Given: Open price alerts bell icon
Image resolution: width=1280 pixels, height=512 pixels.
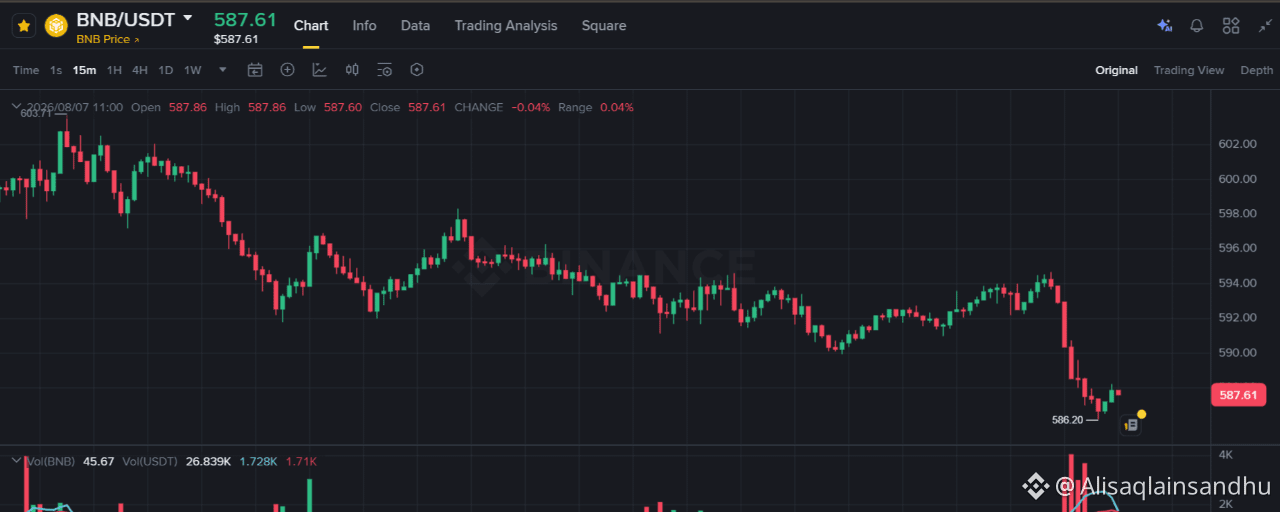Looking at the screenshot, I should [1196, 26].
